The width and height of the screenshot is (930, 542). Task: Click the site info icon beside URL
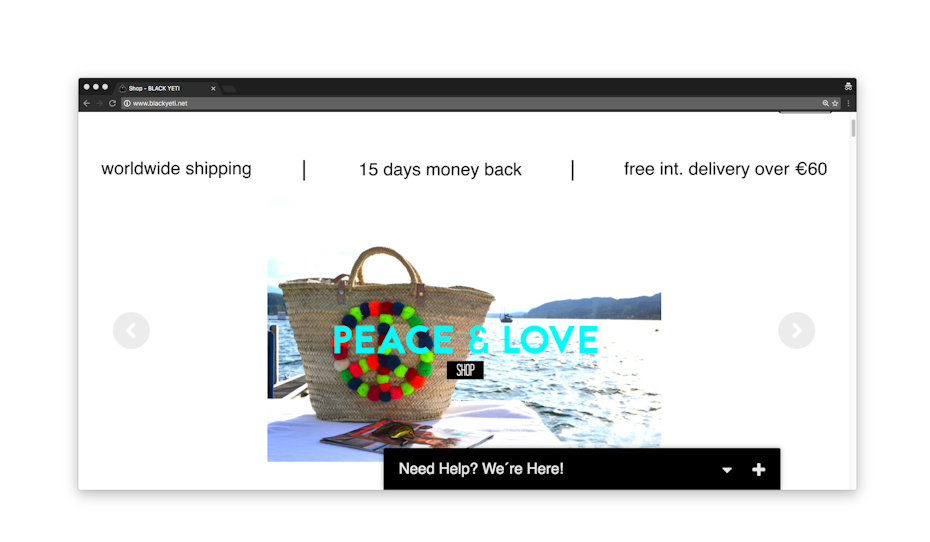(x=127, y=103)
